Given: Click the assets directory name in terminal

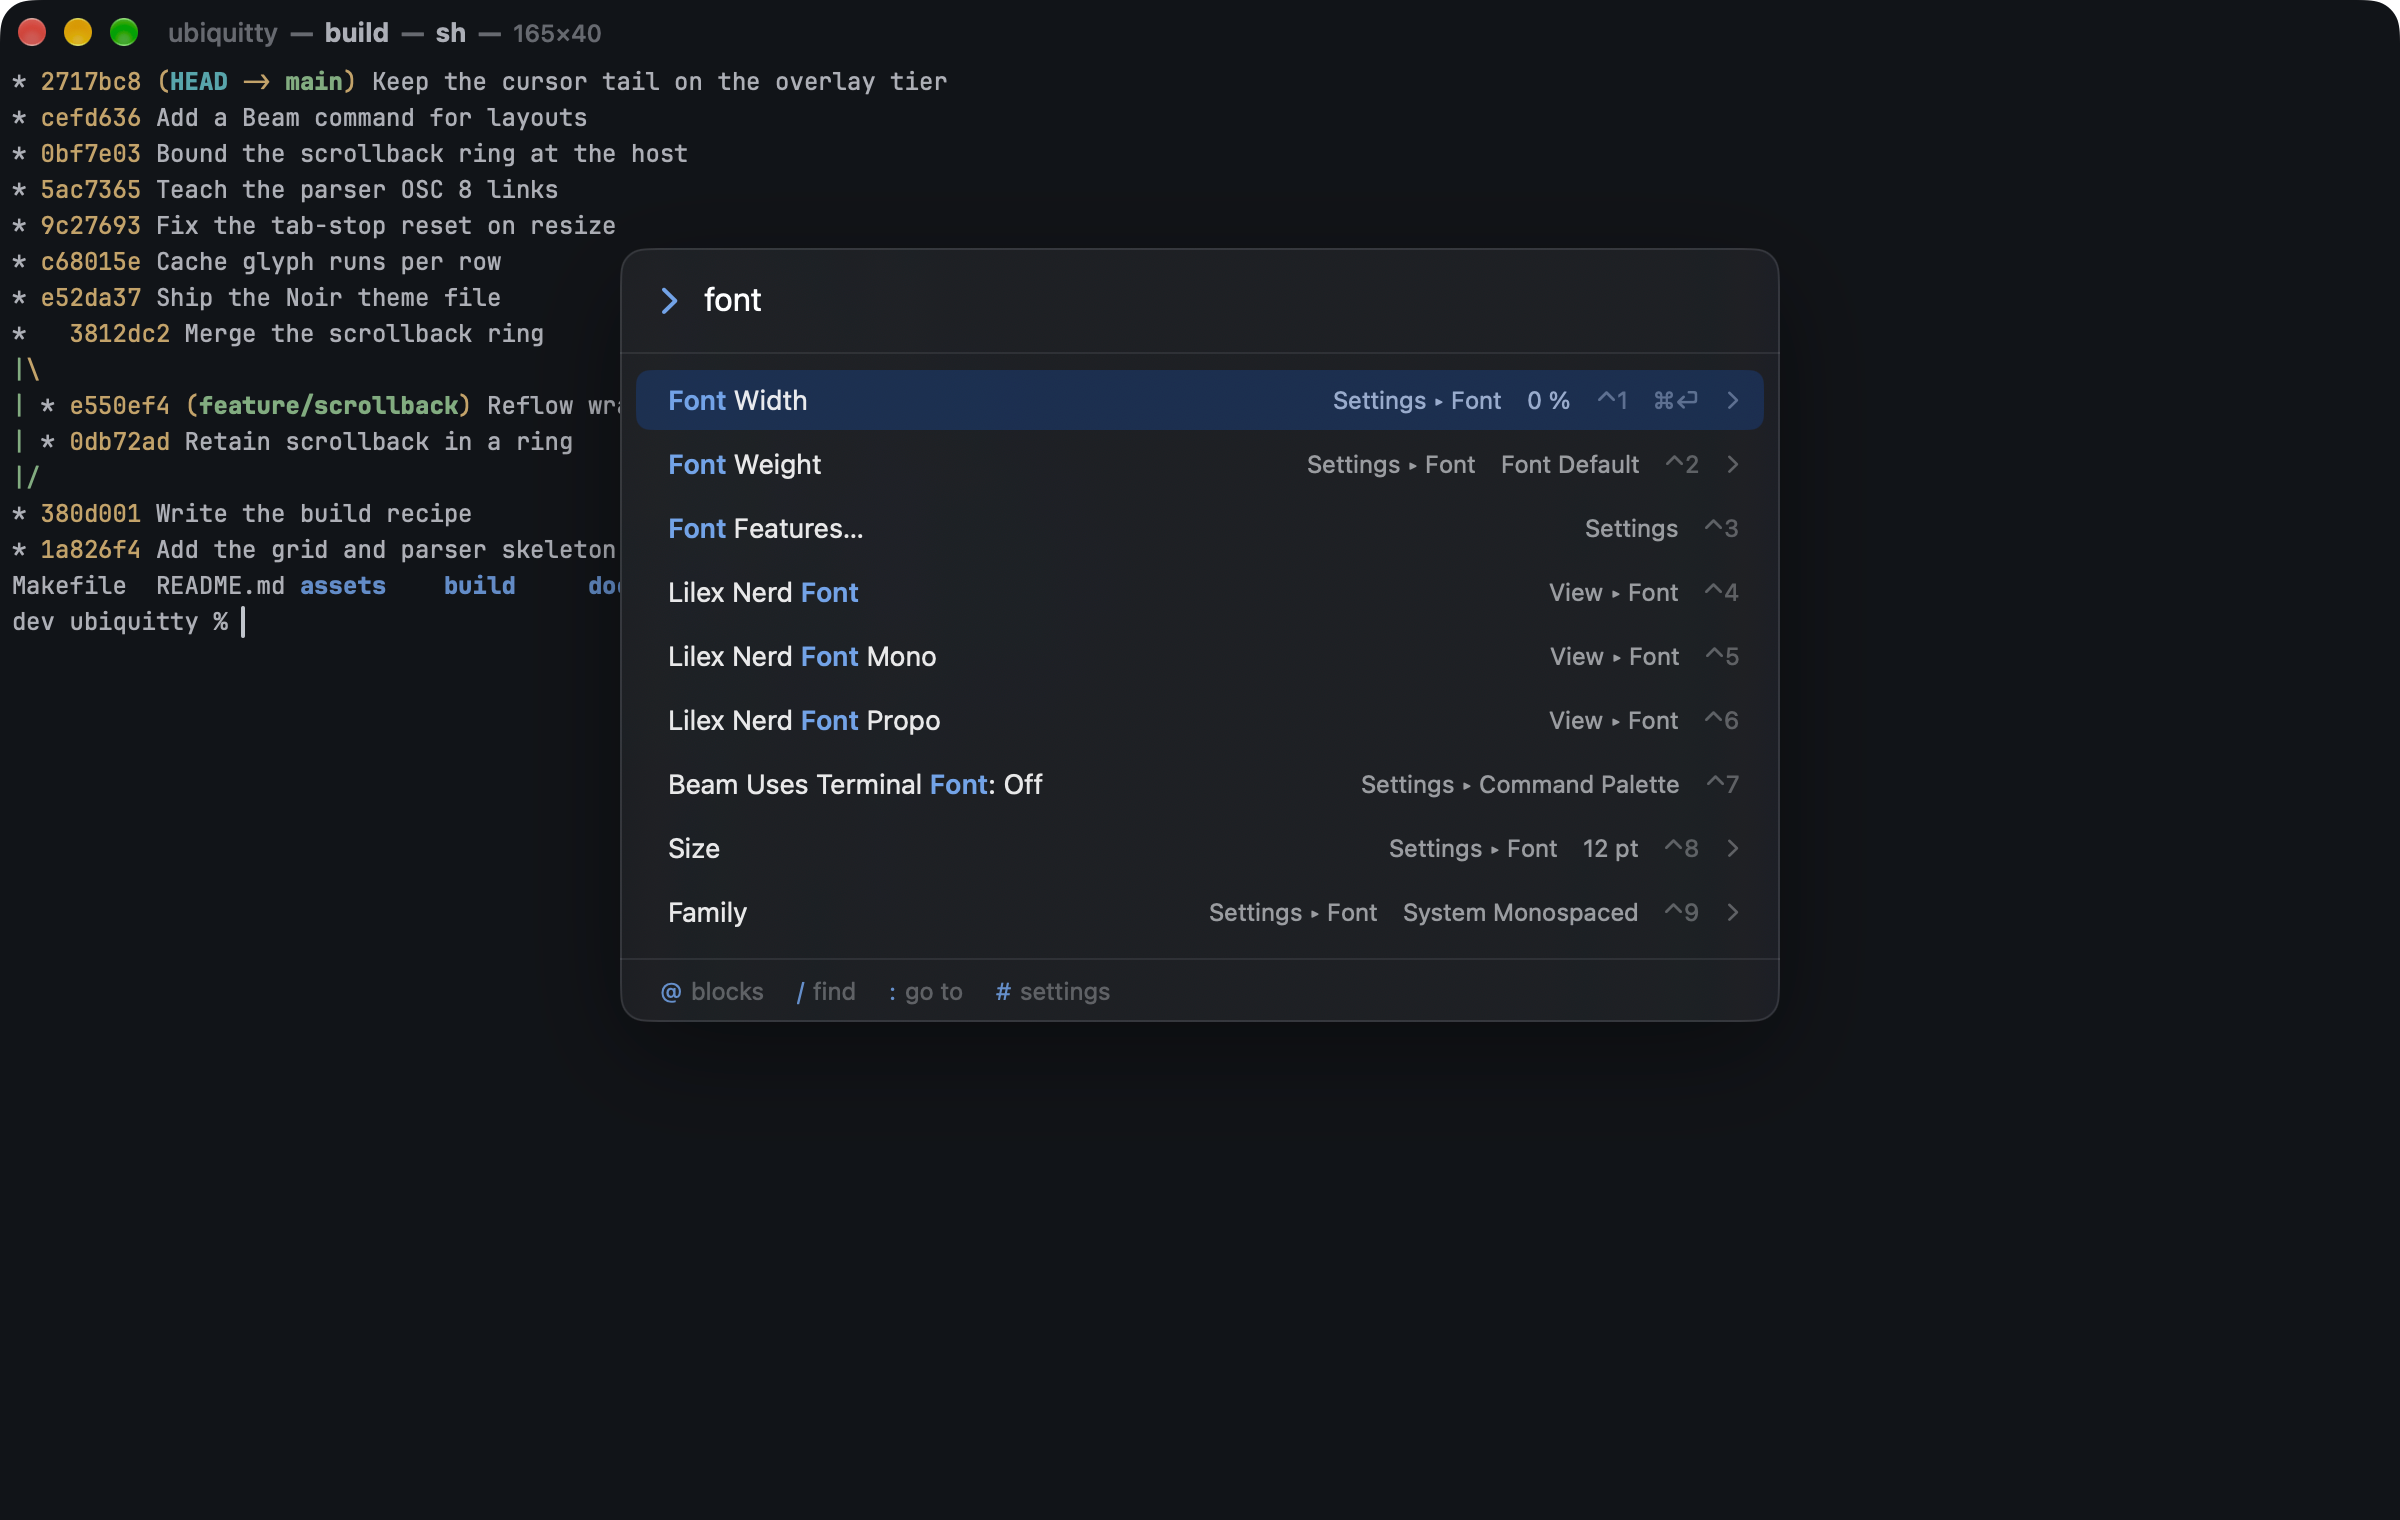Looking at the screenshot, I should pos(343,586).
